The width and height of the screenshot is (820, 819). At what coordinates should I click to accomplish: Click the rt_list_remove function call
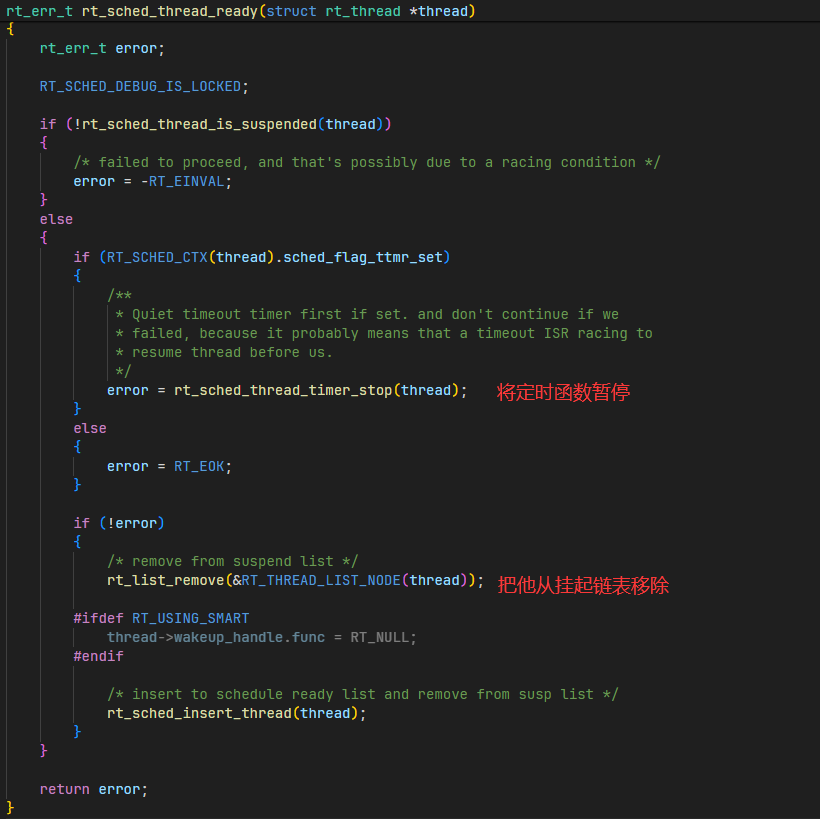point(165,581)
